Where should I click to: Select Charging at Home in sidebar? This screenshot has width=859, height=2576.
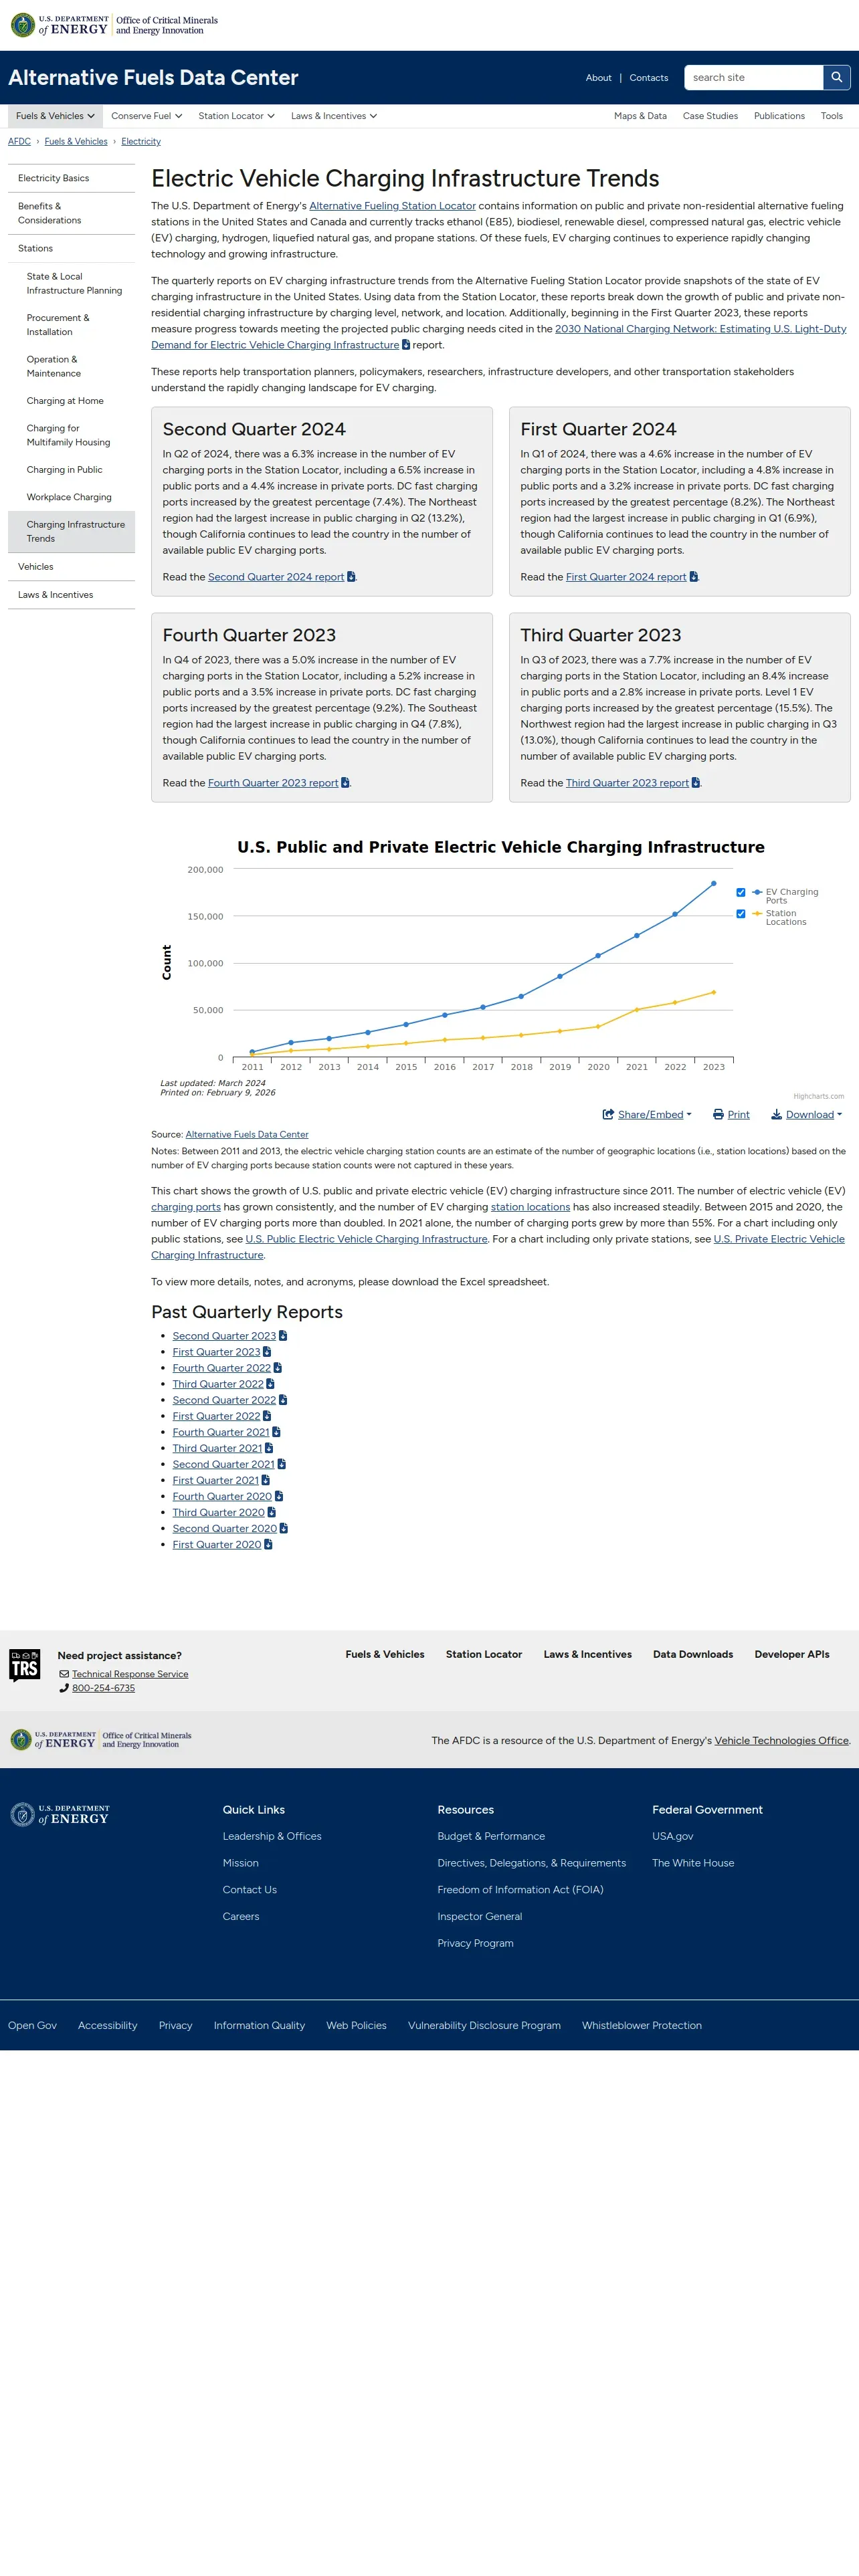[x=65, y=401]
